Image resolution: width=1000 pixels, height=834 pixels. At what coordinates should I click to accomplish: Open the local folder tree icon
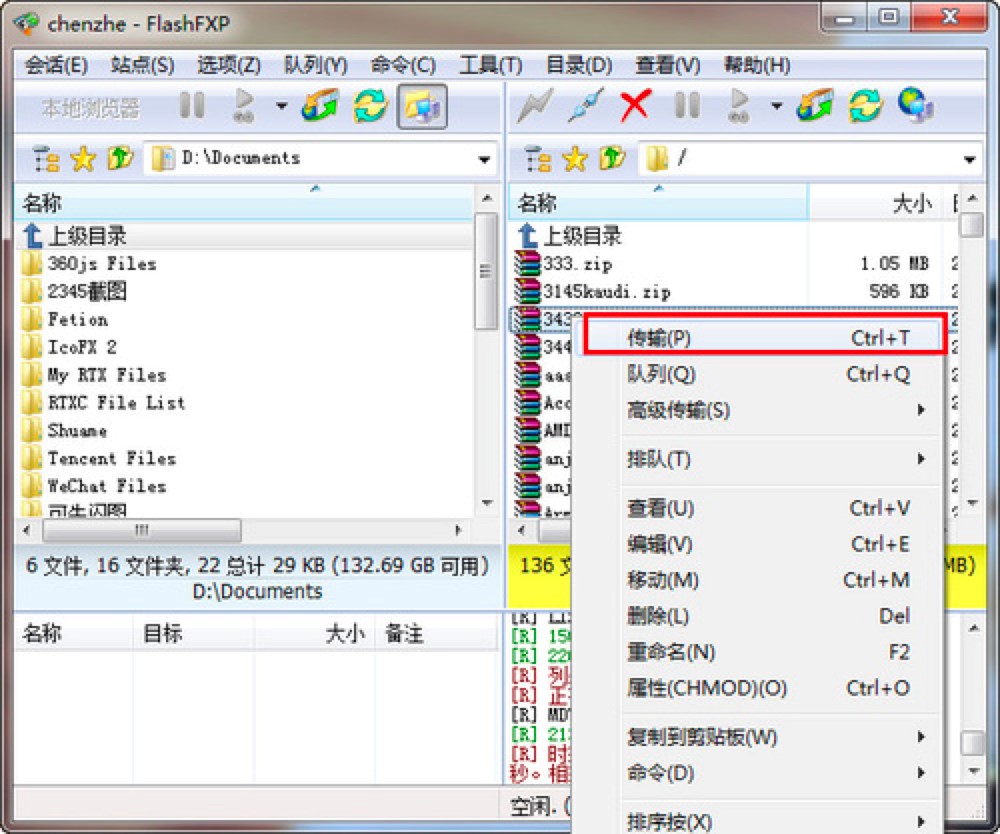pyautogui.click(x=47, y=159)
